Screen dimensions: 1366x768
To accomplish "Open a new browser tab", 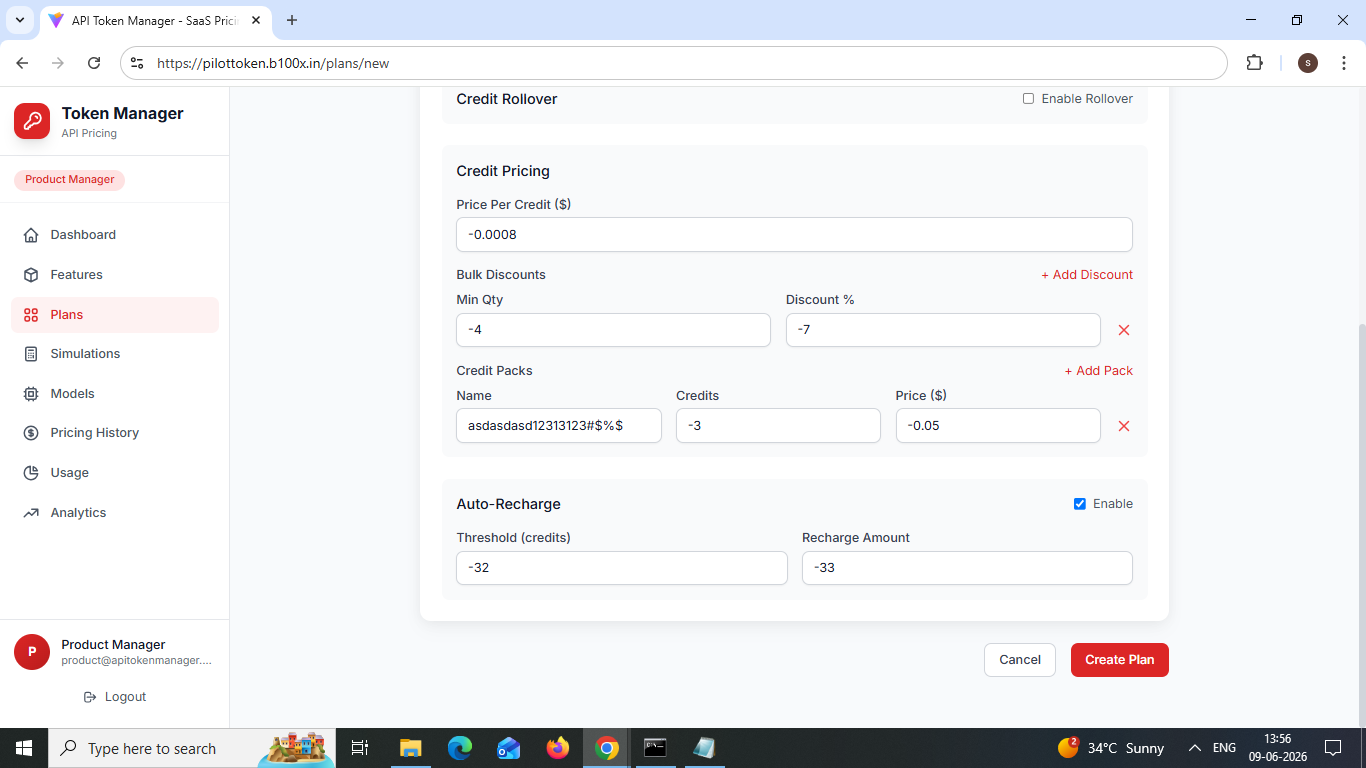I will 292,20.
